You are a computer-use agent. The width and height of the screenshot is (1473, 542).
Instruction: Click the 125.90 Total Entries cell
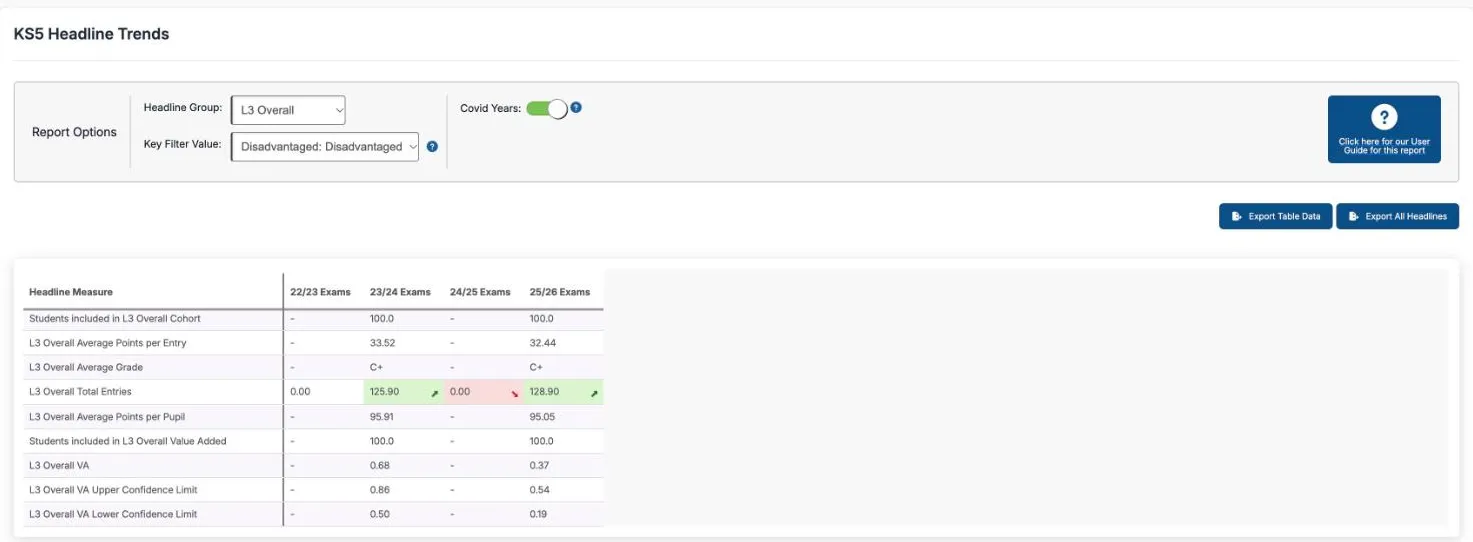click(x=403, y=392)
